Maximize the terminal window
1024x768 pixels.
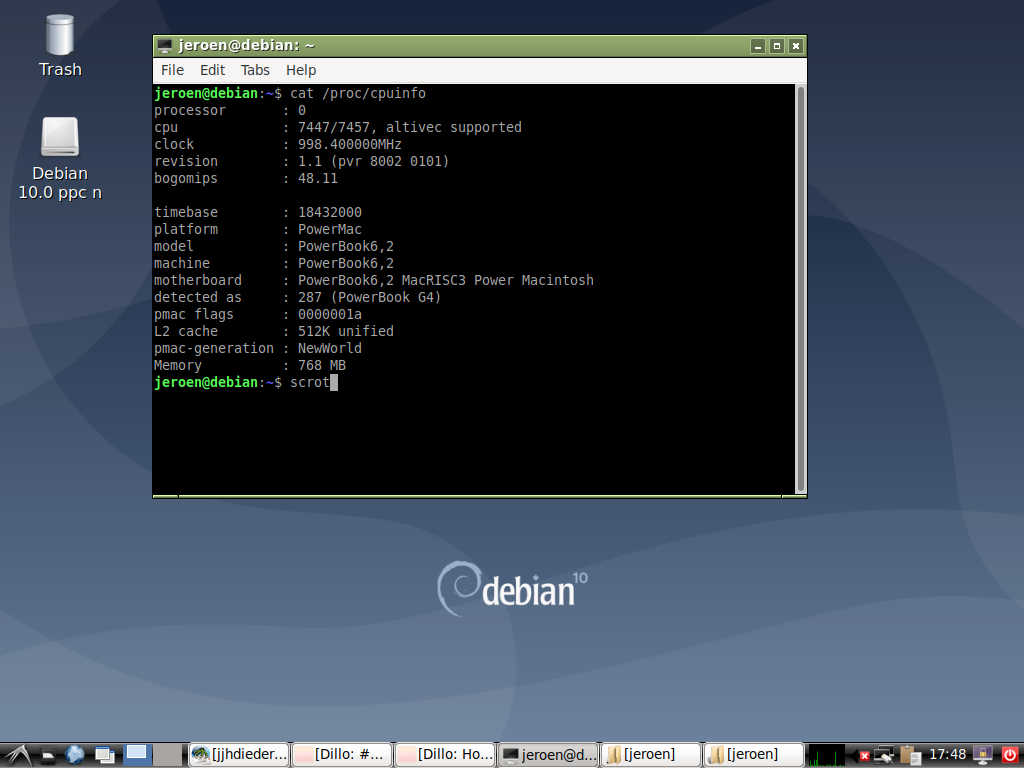776,46
